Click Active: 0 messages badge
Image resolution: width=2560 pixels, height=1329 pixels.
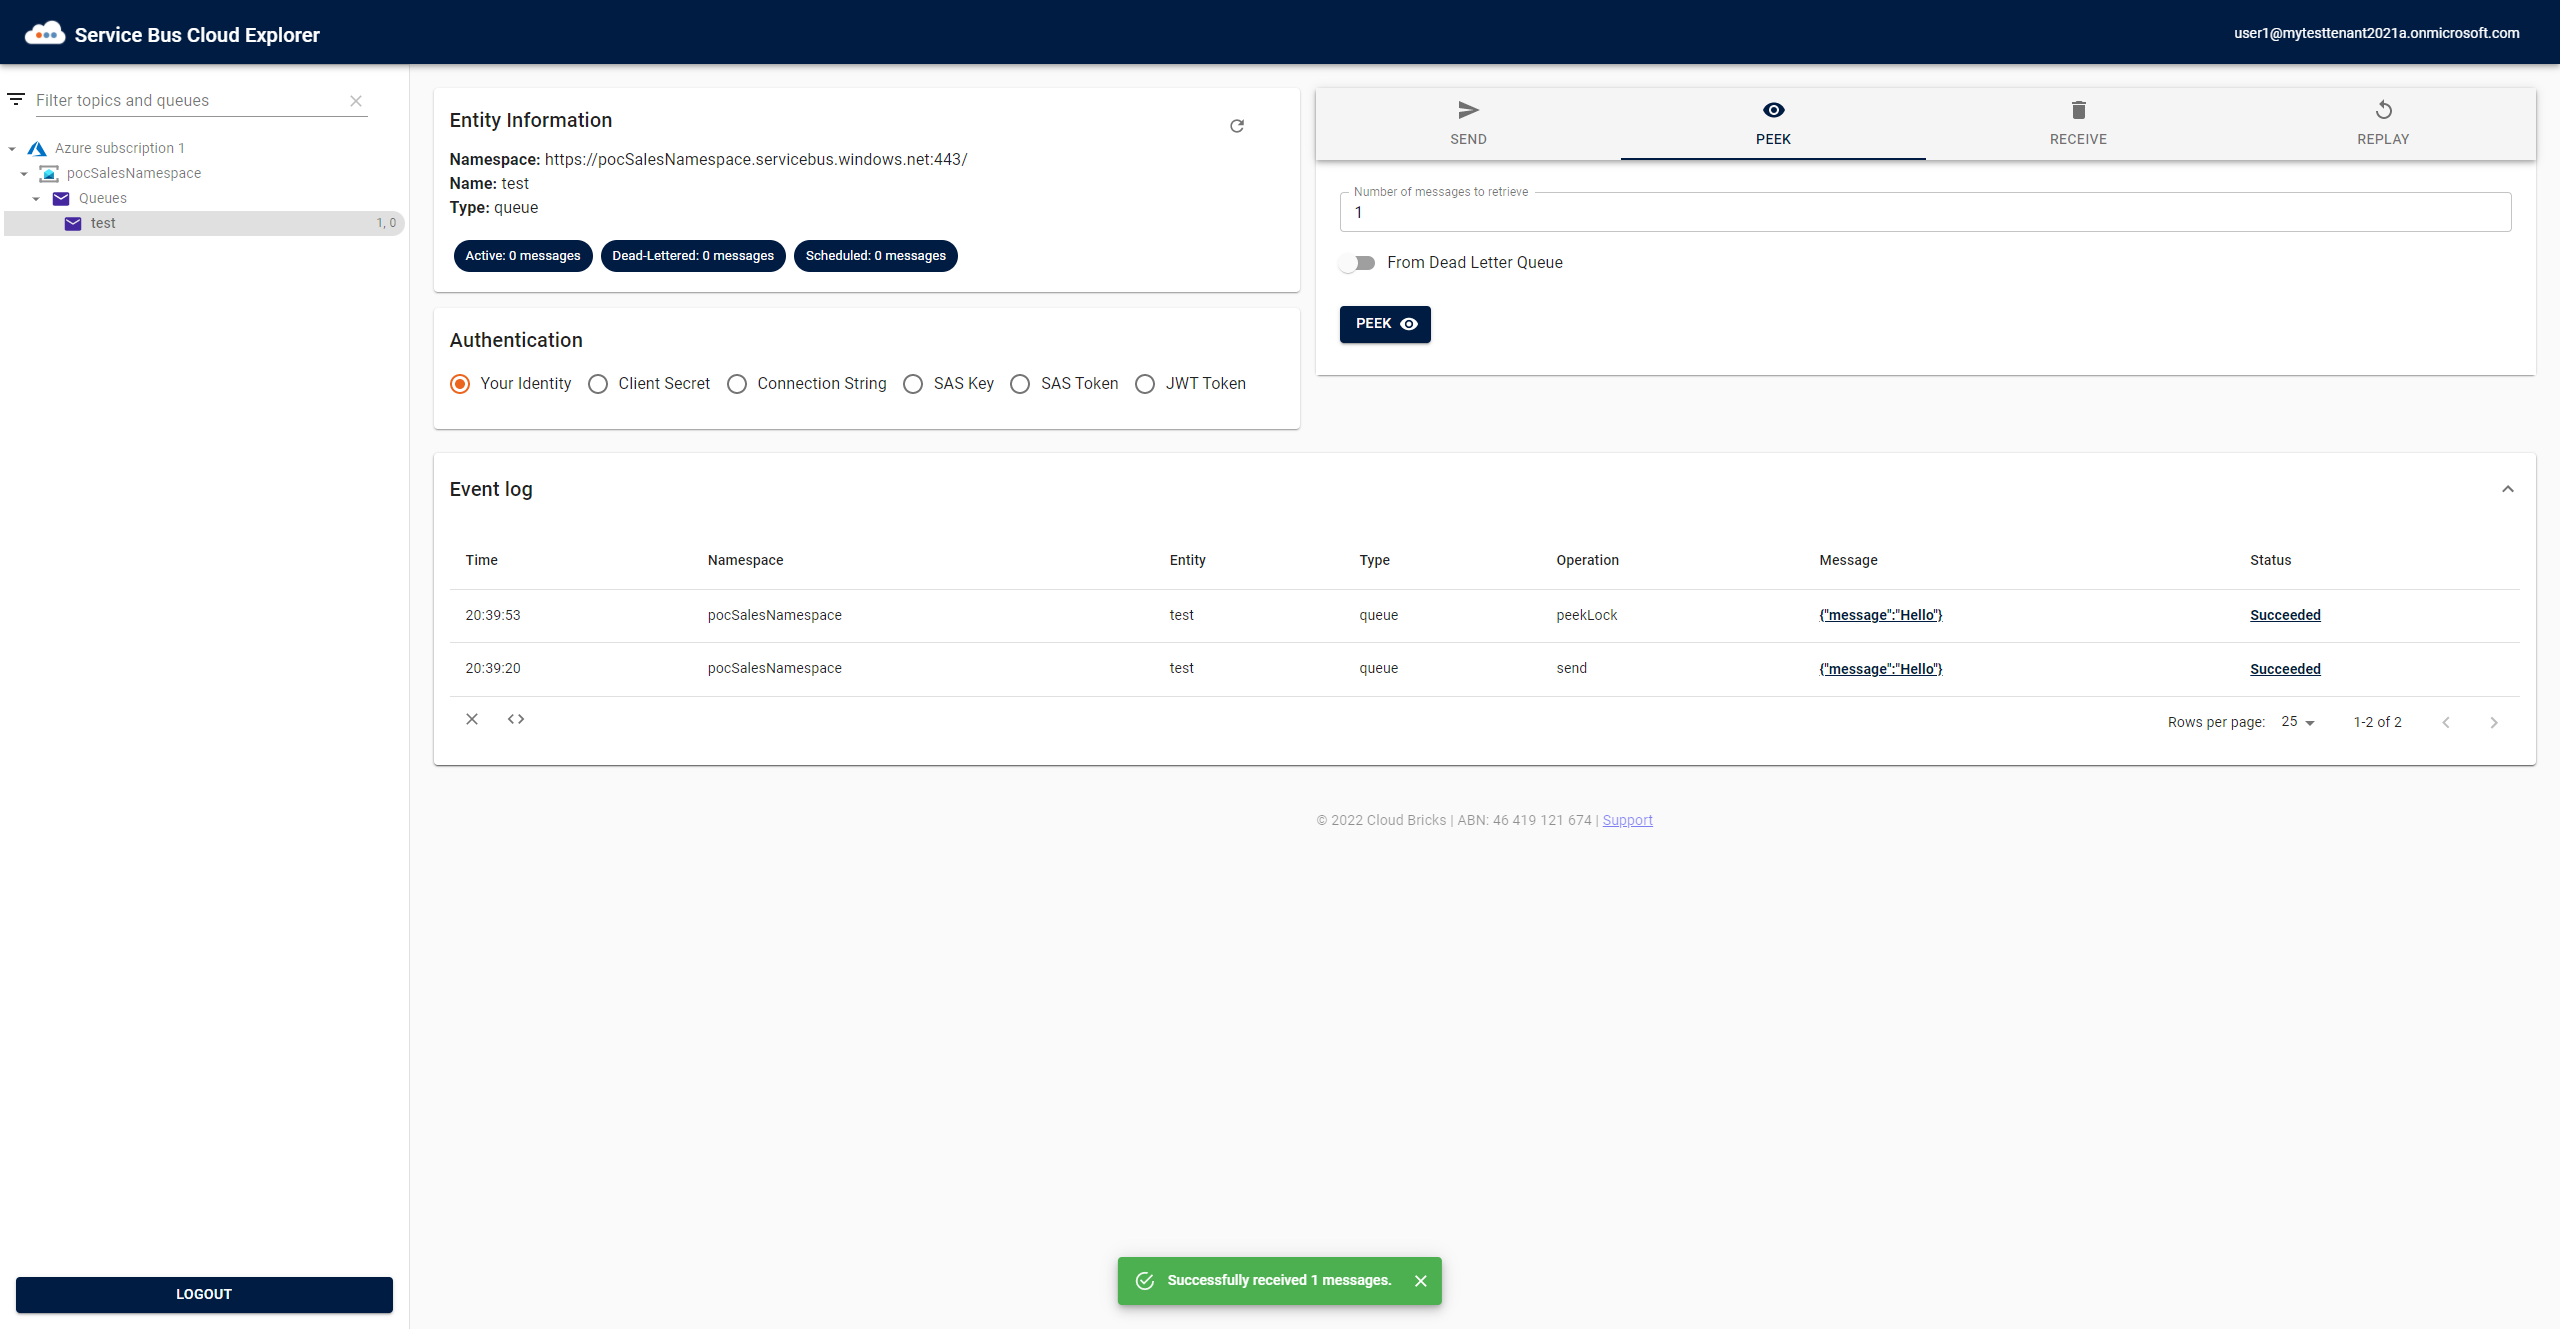click(523, 256)
